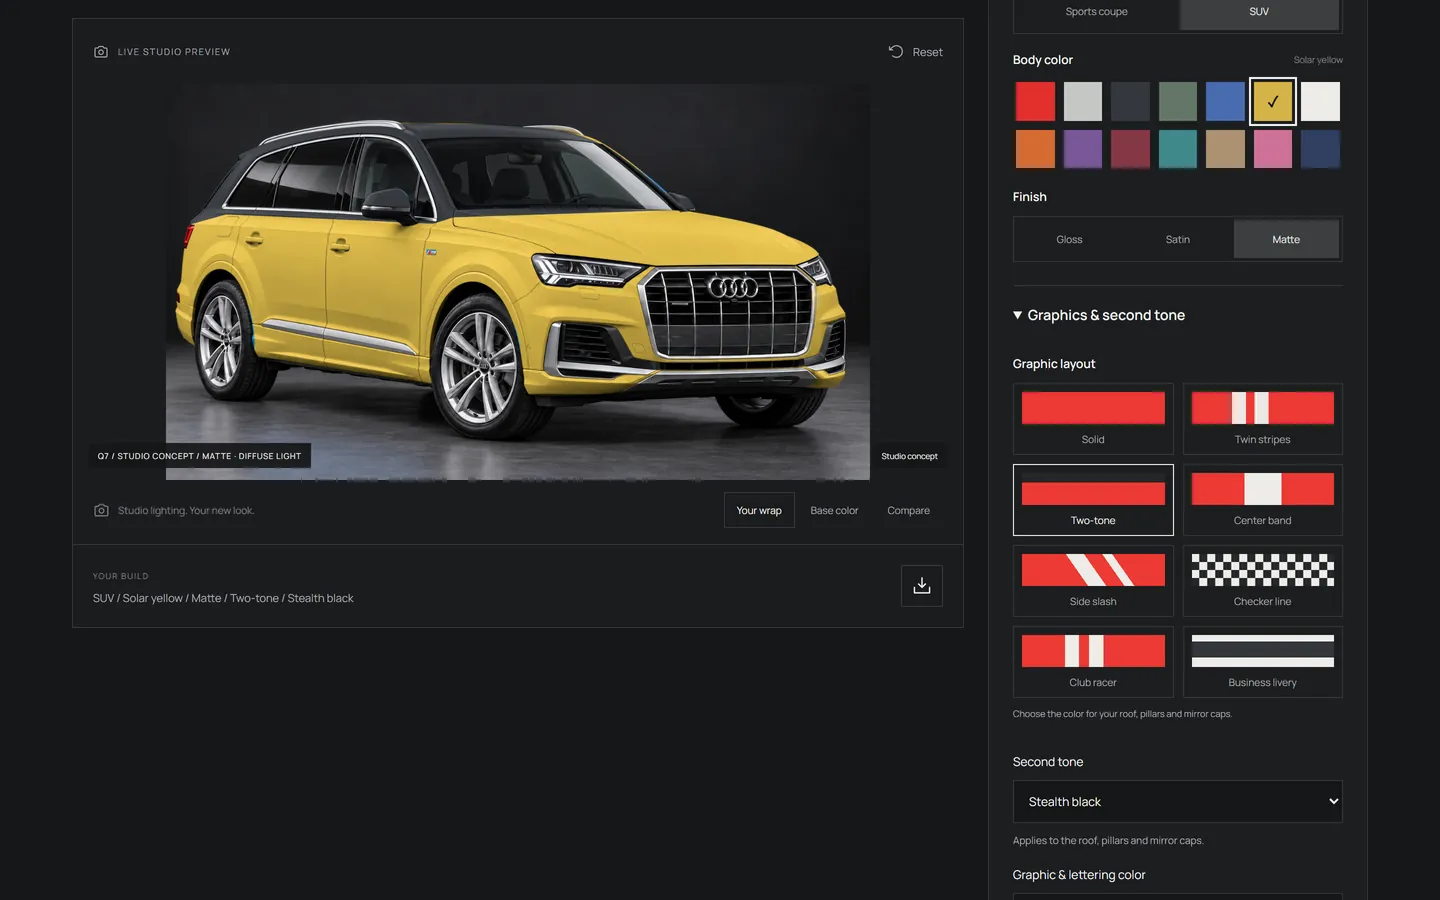Image resolution: width=1440 pixels, height=900 pixels.
Task: Select the Two-tone graphic layout
Action: (1093, 500)
